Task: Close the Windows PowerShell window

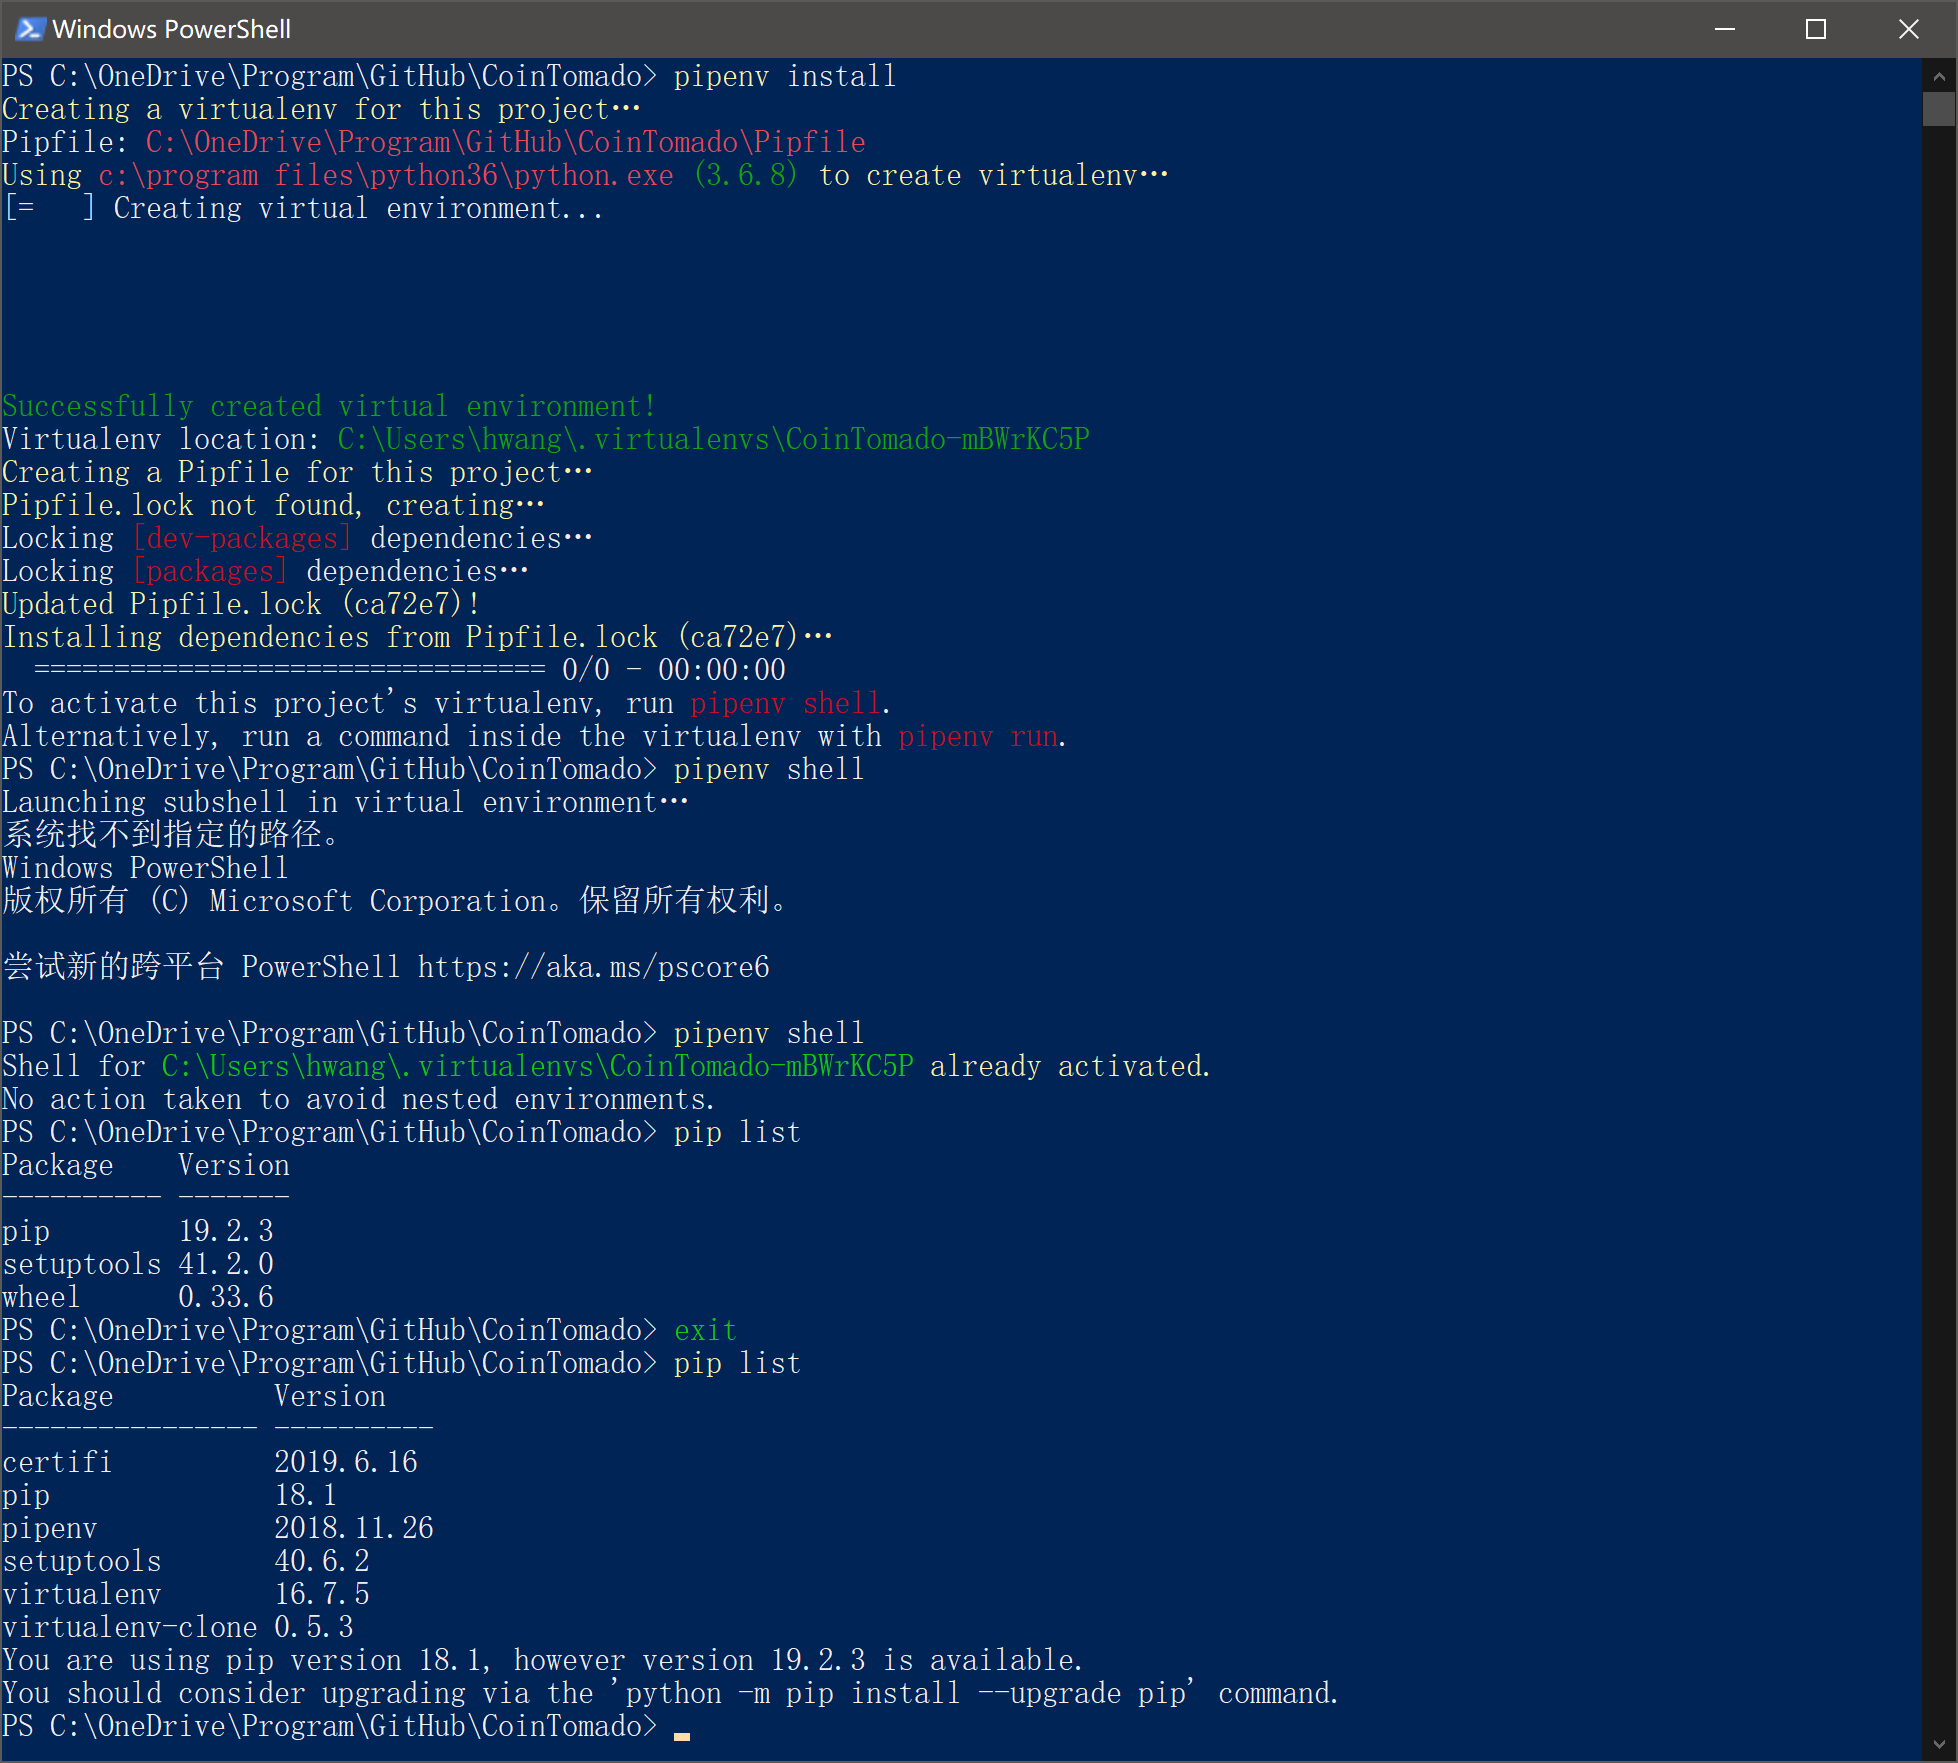Action: point(1908,29)
